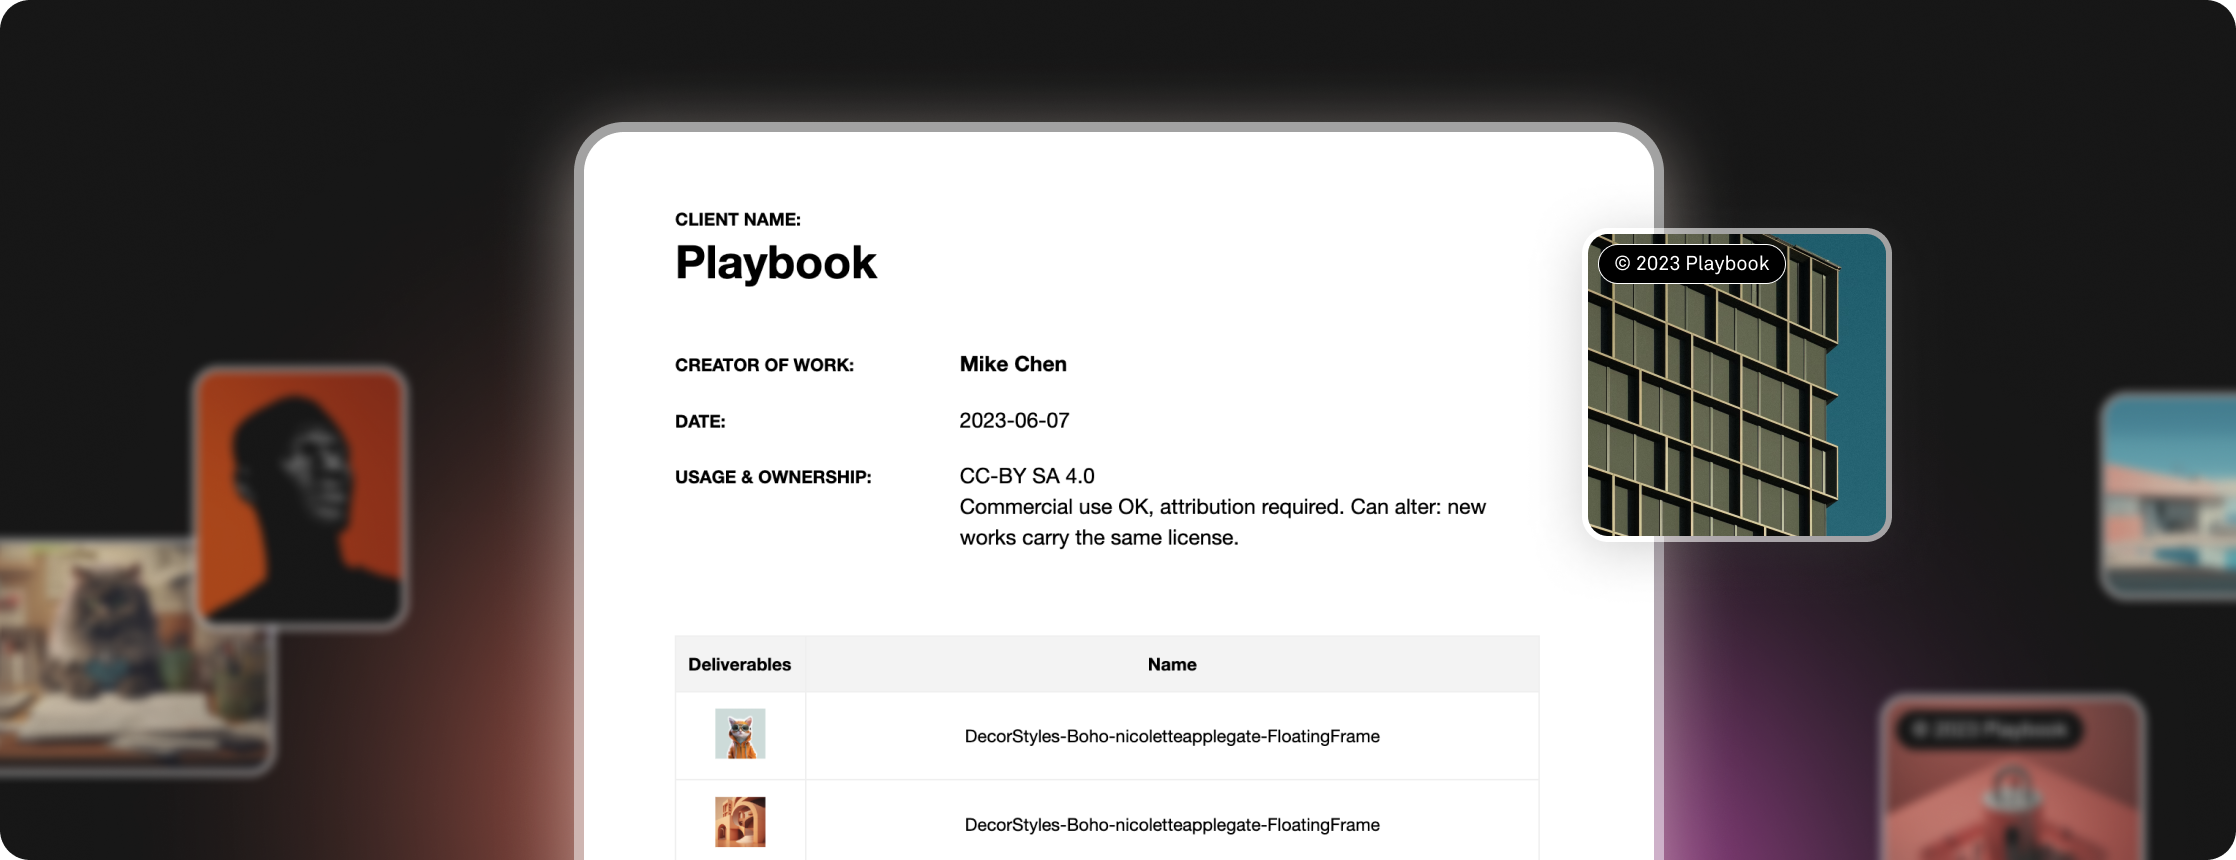This screenshot has height=860, width=2236.
Task: Open the green building photo card
Action: [x=1737, y=385]
